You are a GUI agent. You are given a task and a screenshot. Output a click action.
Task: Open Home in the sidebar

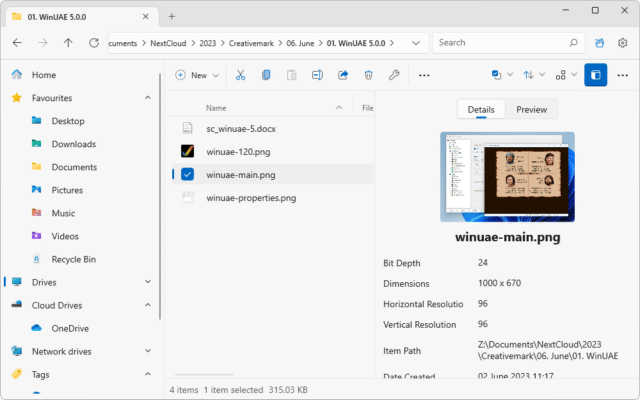[x=44, y=75]
